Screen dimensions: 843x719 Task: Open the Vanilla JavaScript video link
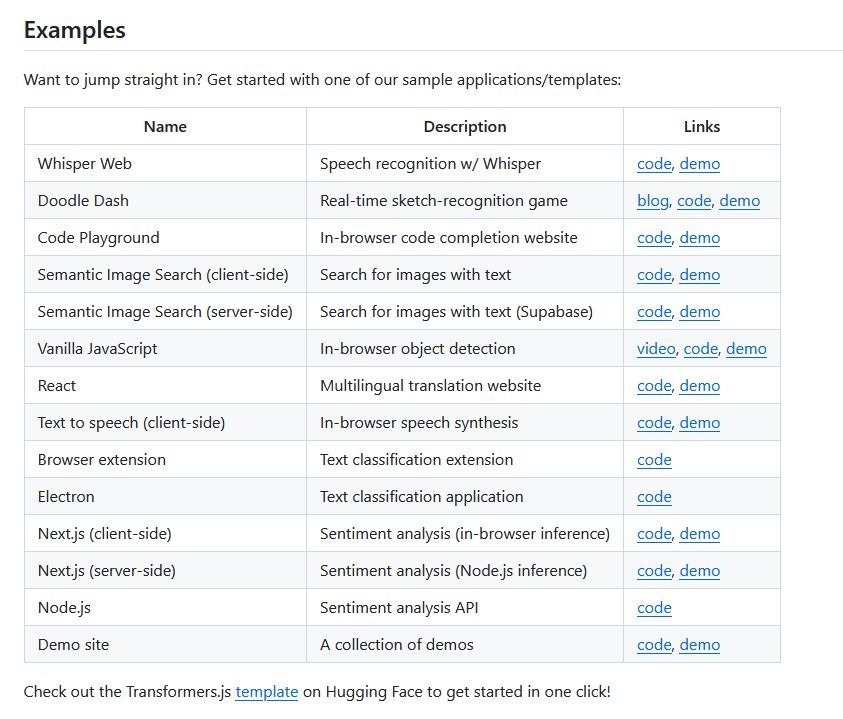tap(656, 349)
